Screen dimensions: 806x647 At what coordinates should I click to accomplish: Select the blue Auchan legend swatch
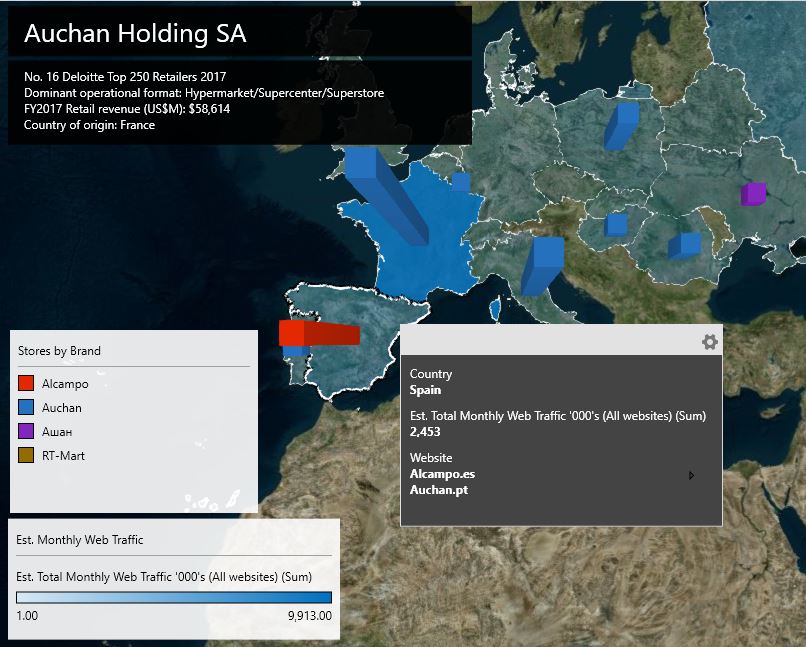tap(26, 407)
